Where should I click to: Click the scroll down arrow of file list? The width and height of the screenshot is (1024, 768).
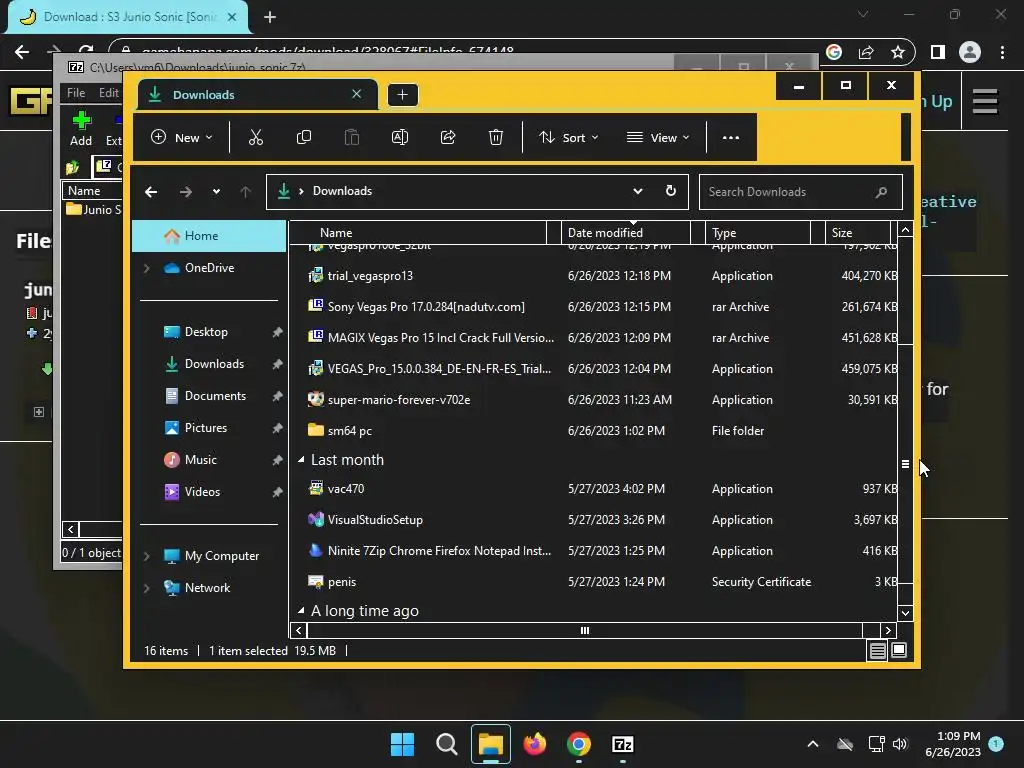click(905, 613)
